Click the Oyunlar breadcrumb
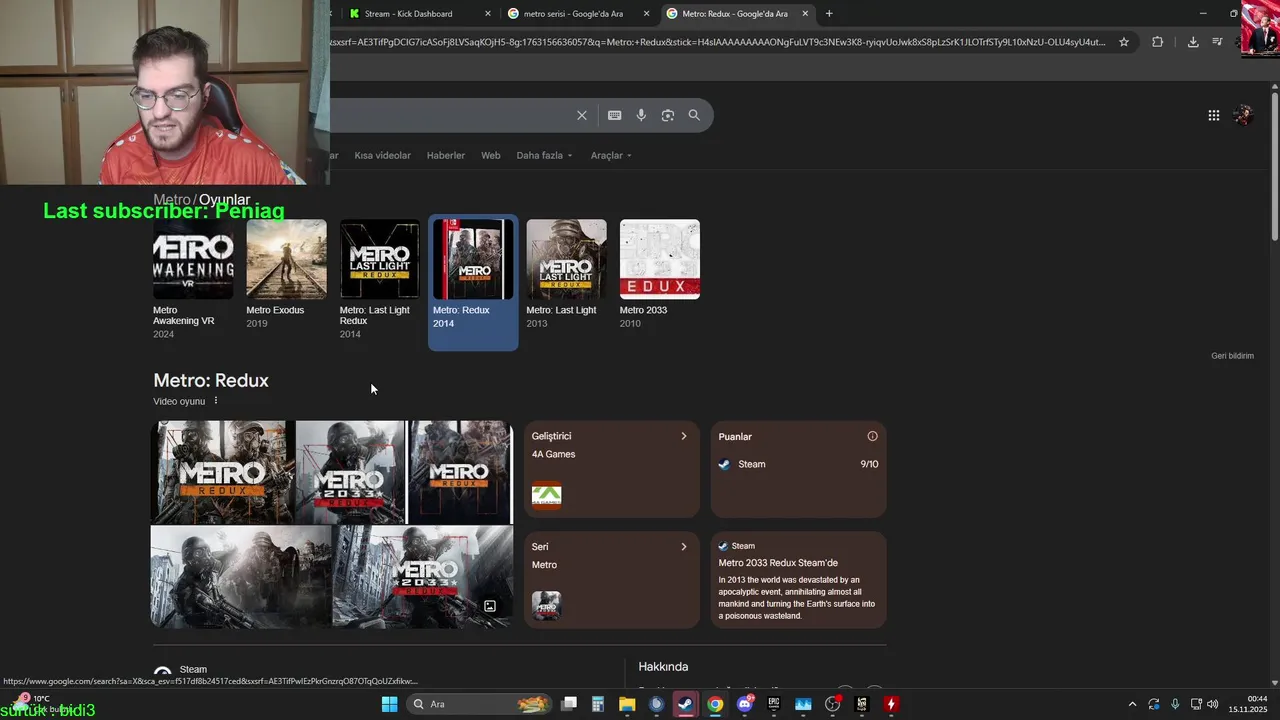This screenshot has height=720, width=1280. [x=224, y=200]
